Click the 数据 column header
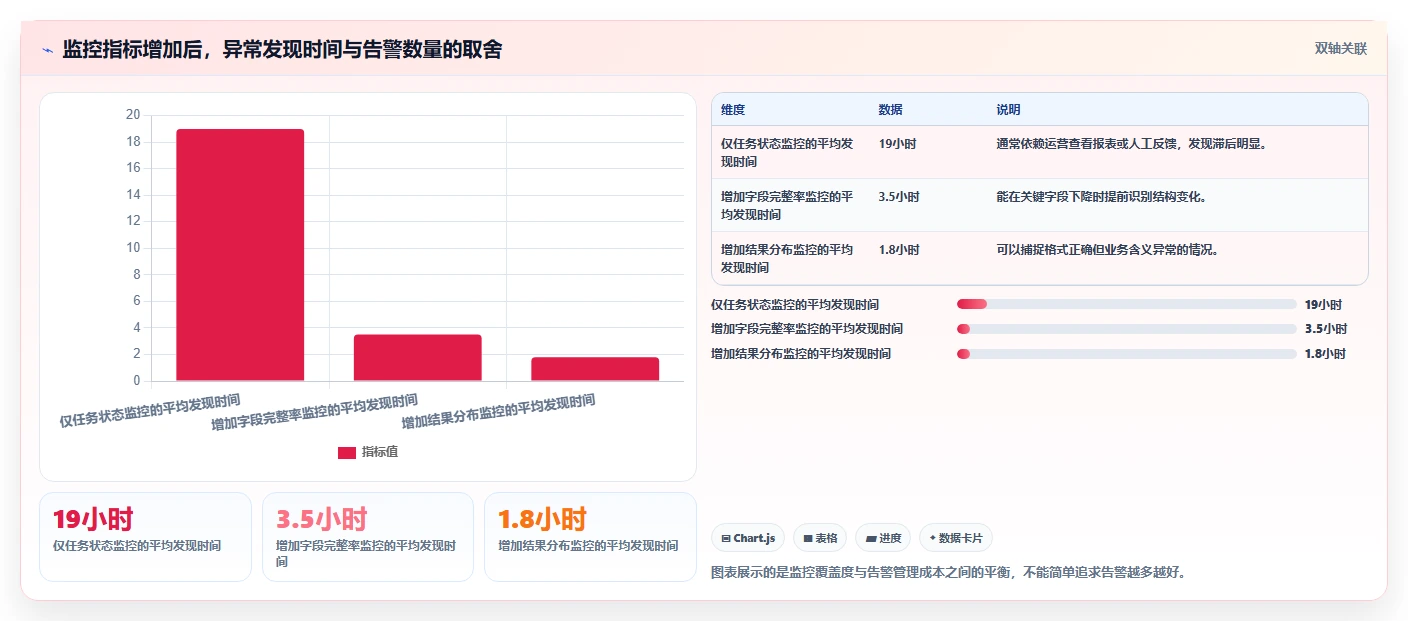Image resolution: width=1408 pixels, height=621 pixels. point(890,110)
